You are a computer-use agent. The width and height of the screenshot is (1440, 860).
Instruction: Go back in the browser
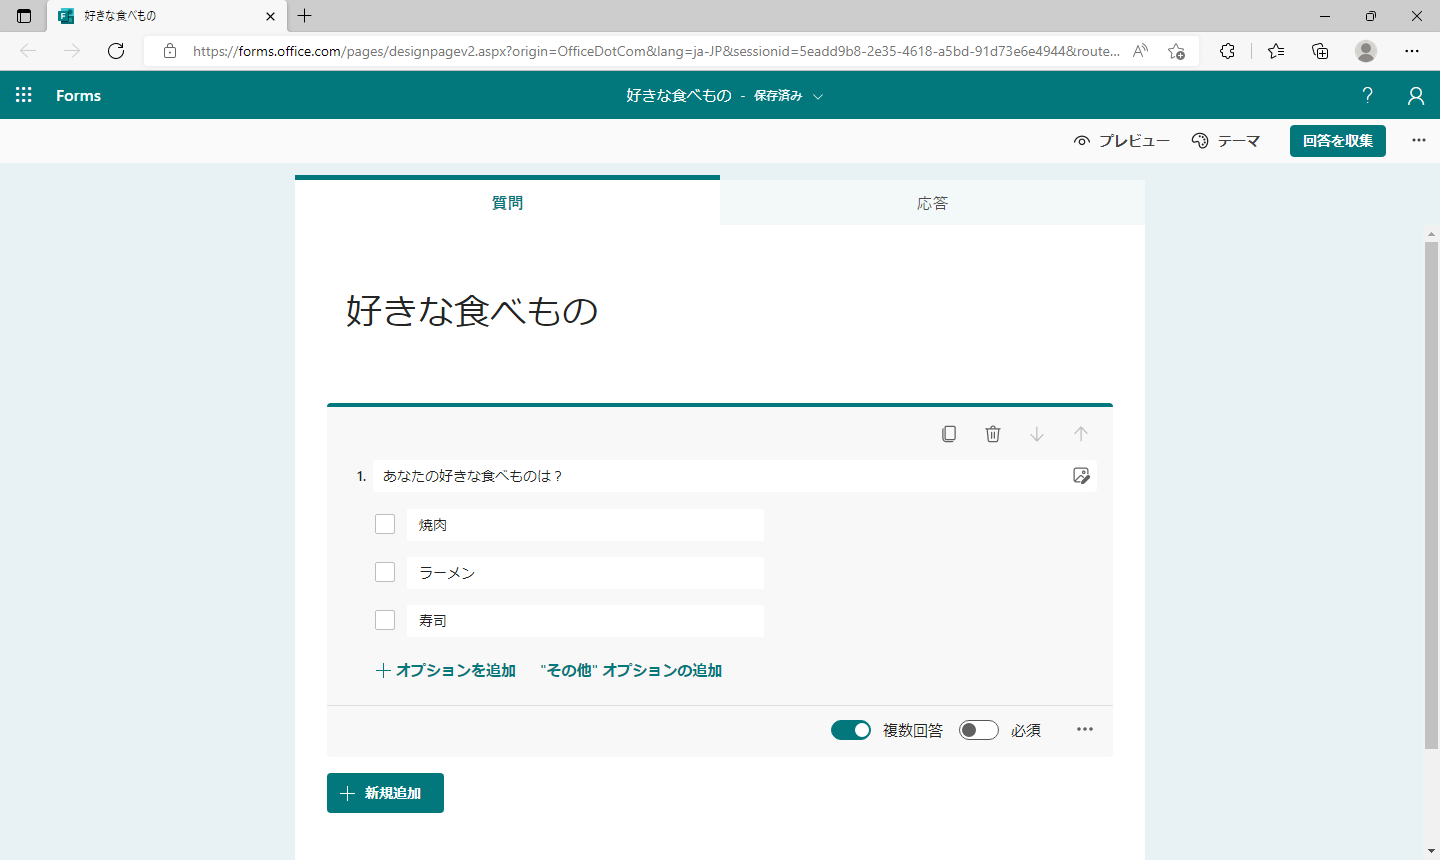tap(28, 51)
